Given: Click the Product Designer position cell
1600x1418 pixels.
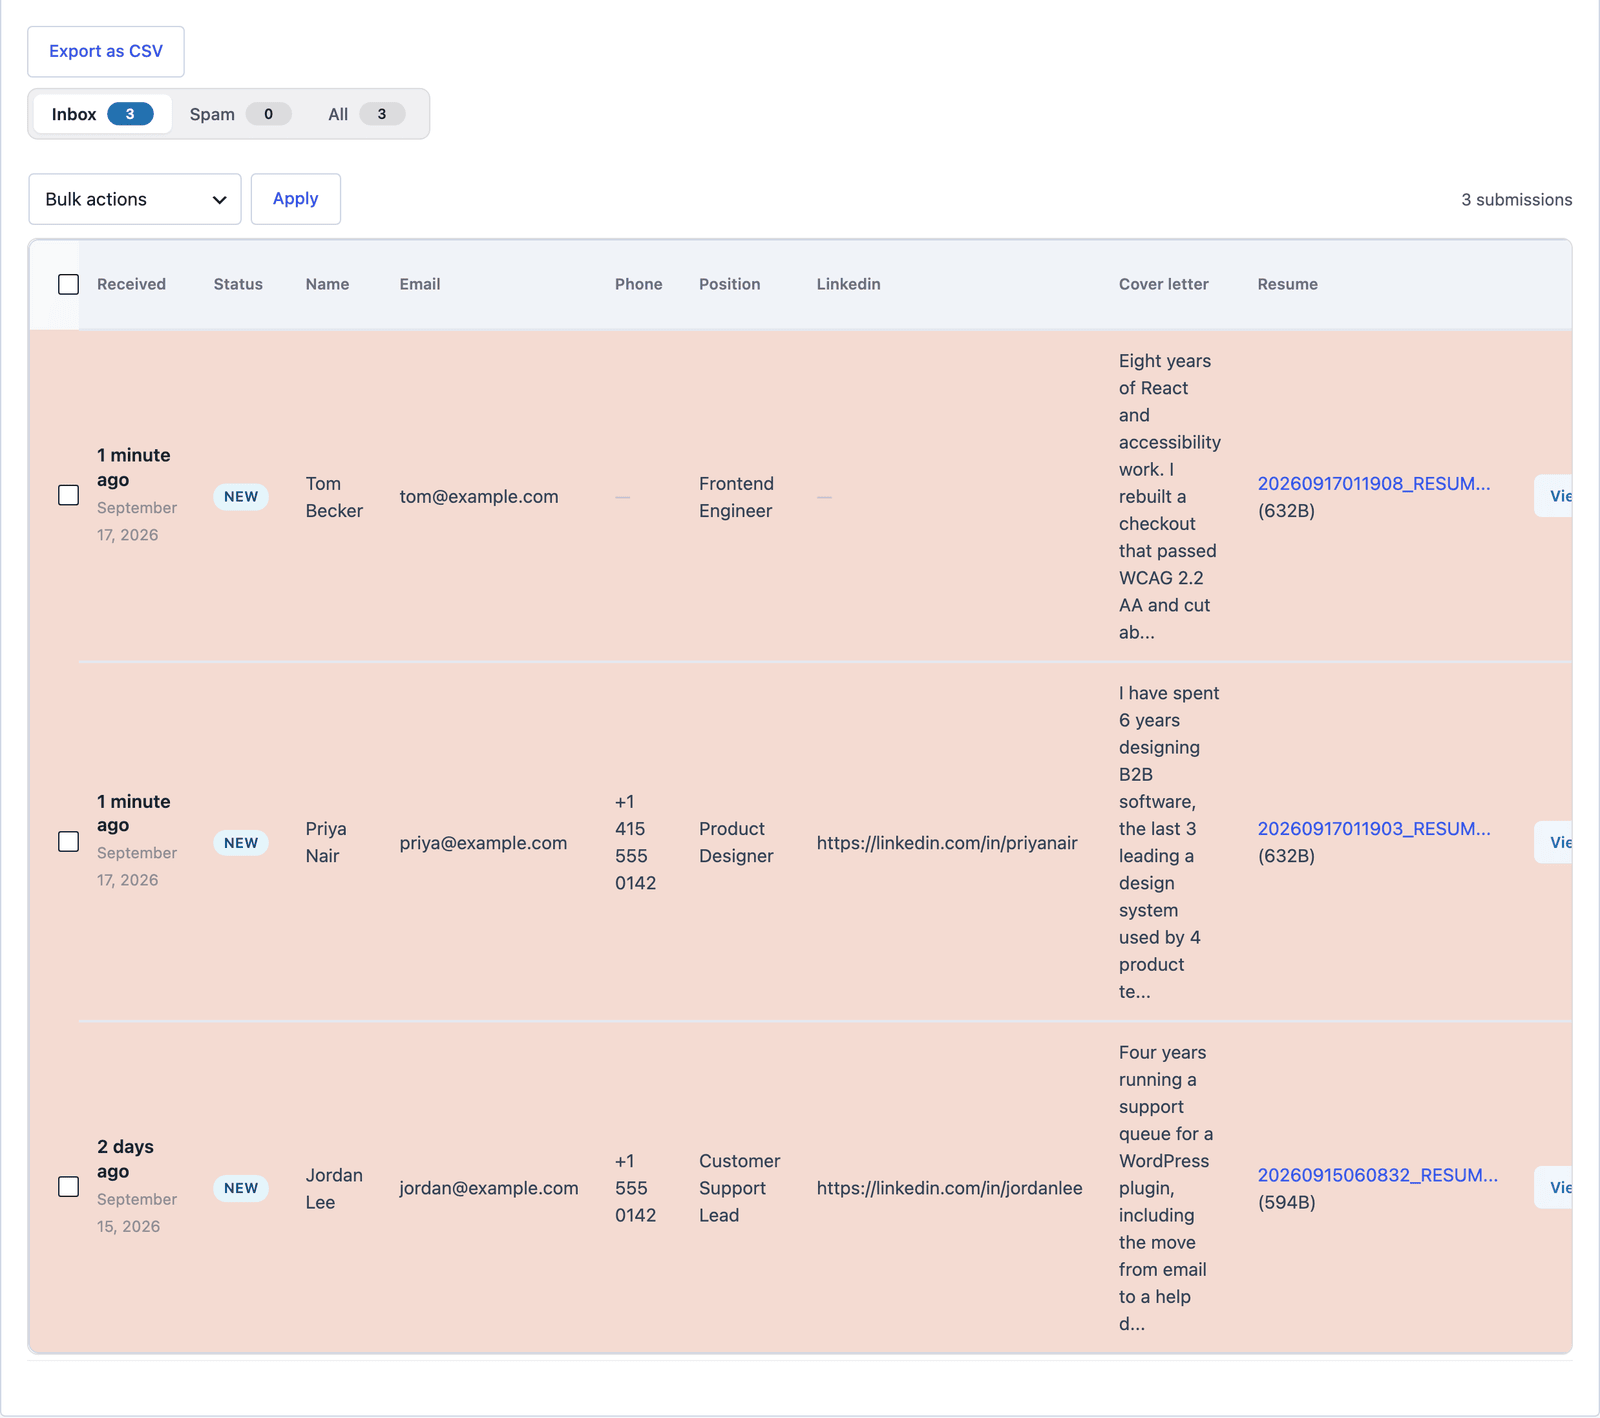Looking at the screenshot, I should (x=737, y=842).
